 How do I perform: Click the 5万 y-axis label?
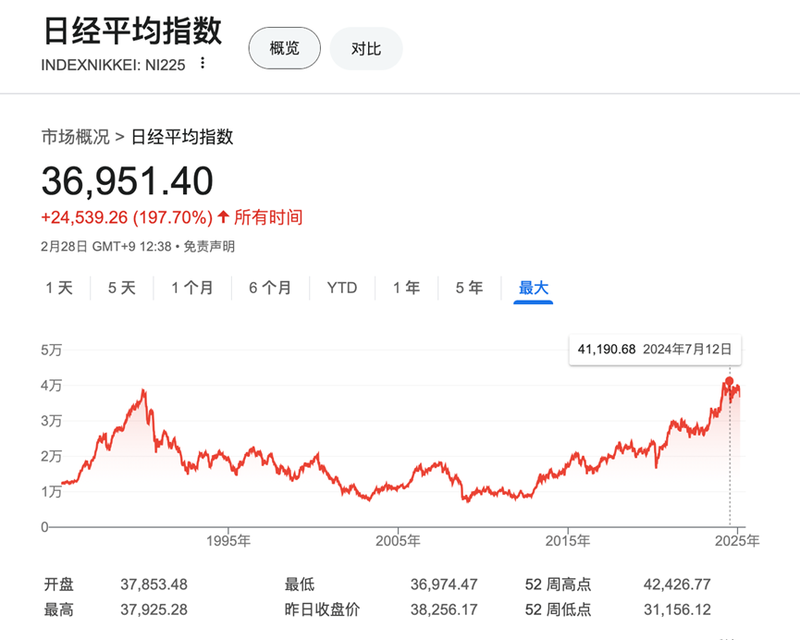pos(52,350)
